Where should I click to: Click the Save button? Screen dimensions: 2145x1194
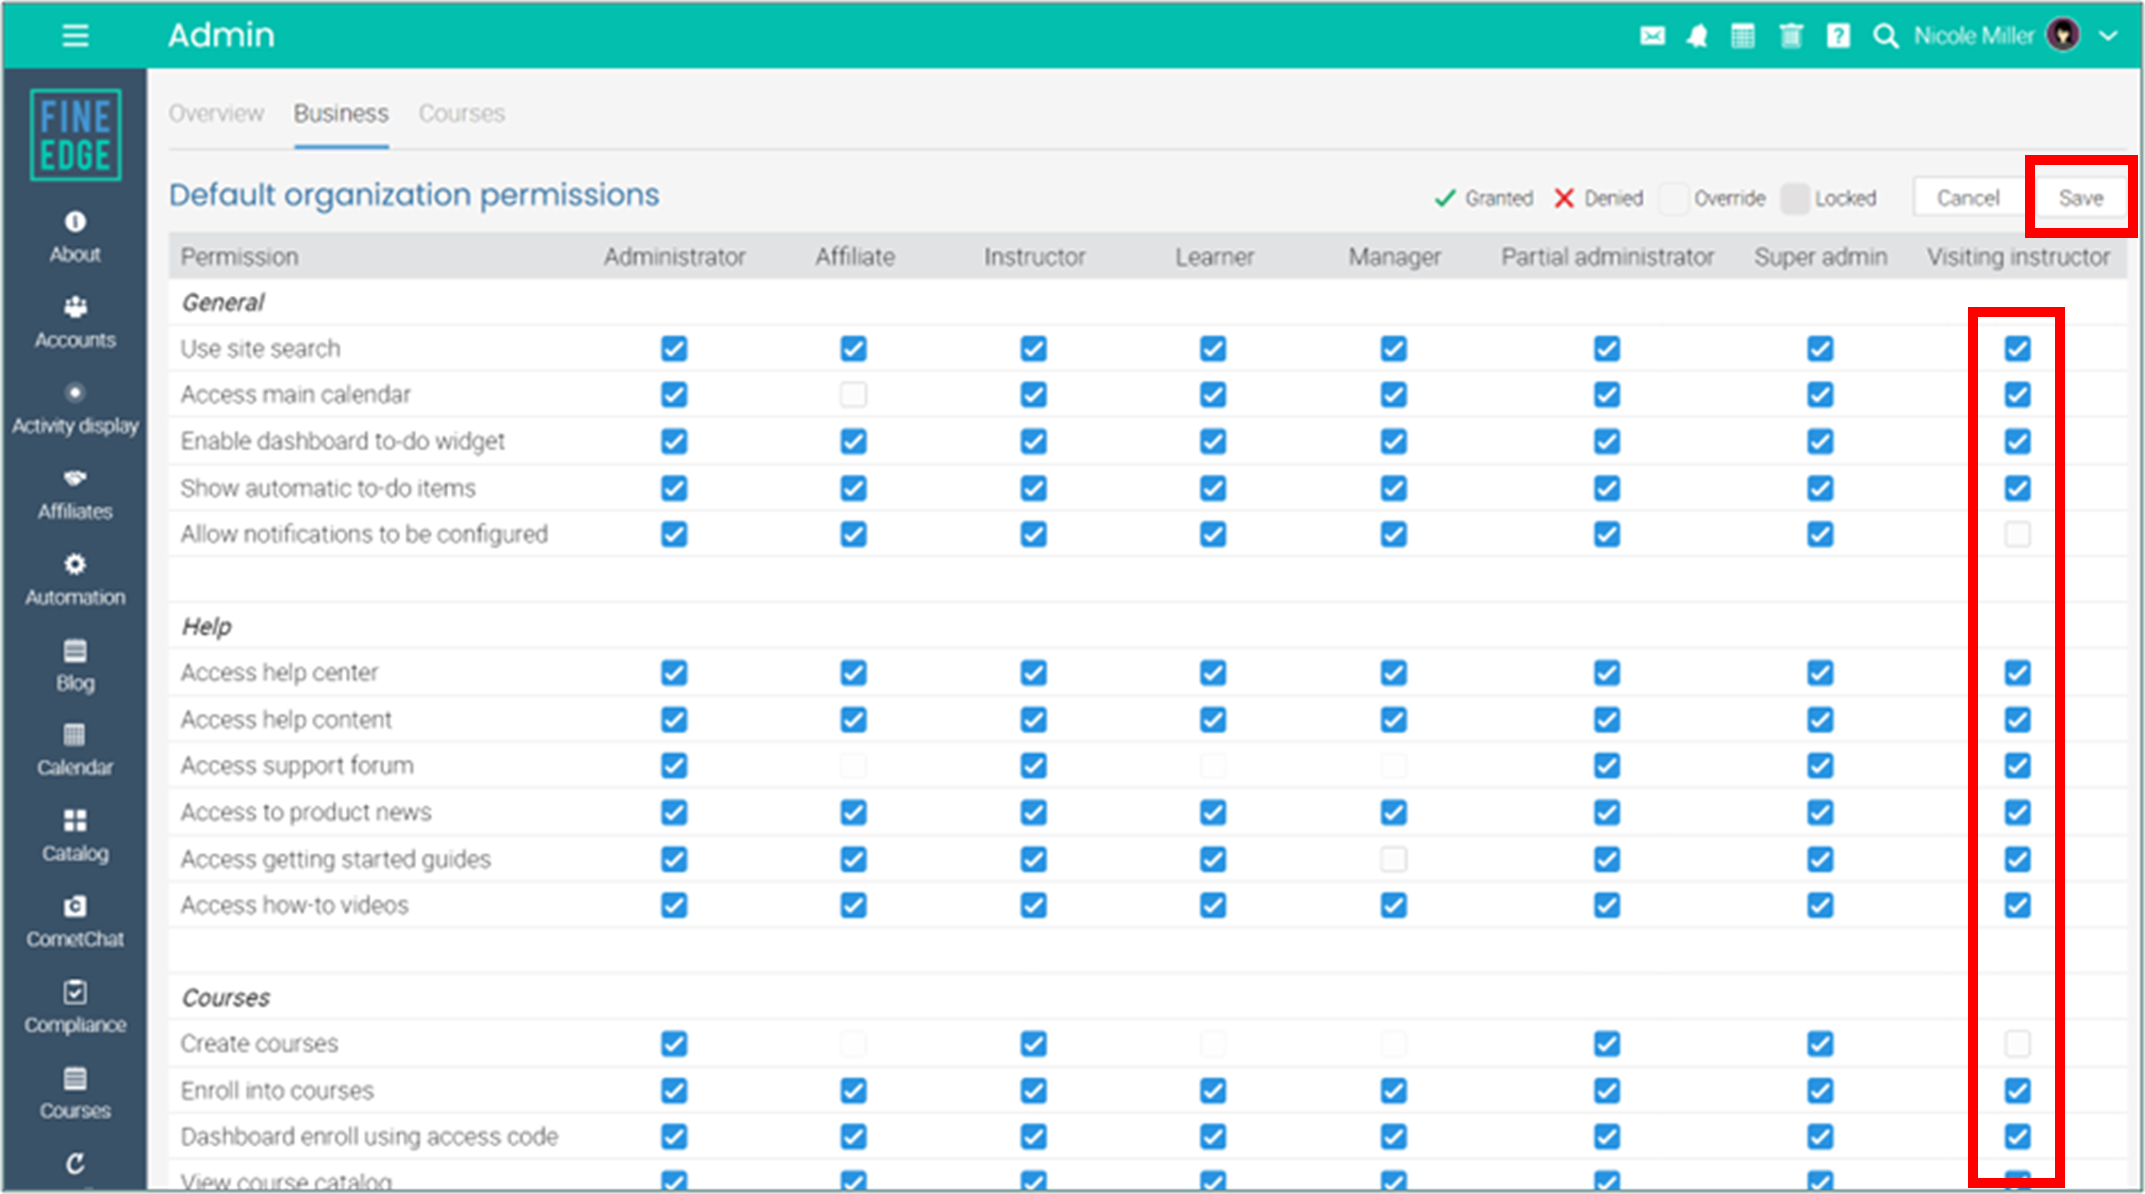(2080, 198)
